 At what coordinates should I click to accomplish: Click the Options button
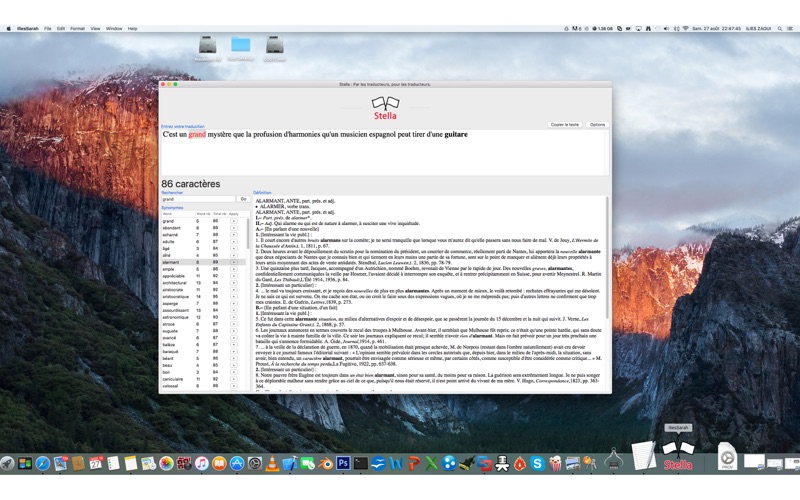click(597, 124)
